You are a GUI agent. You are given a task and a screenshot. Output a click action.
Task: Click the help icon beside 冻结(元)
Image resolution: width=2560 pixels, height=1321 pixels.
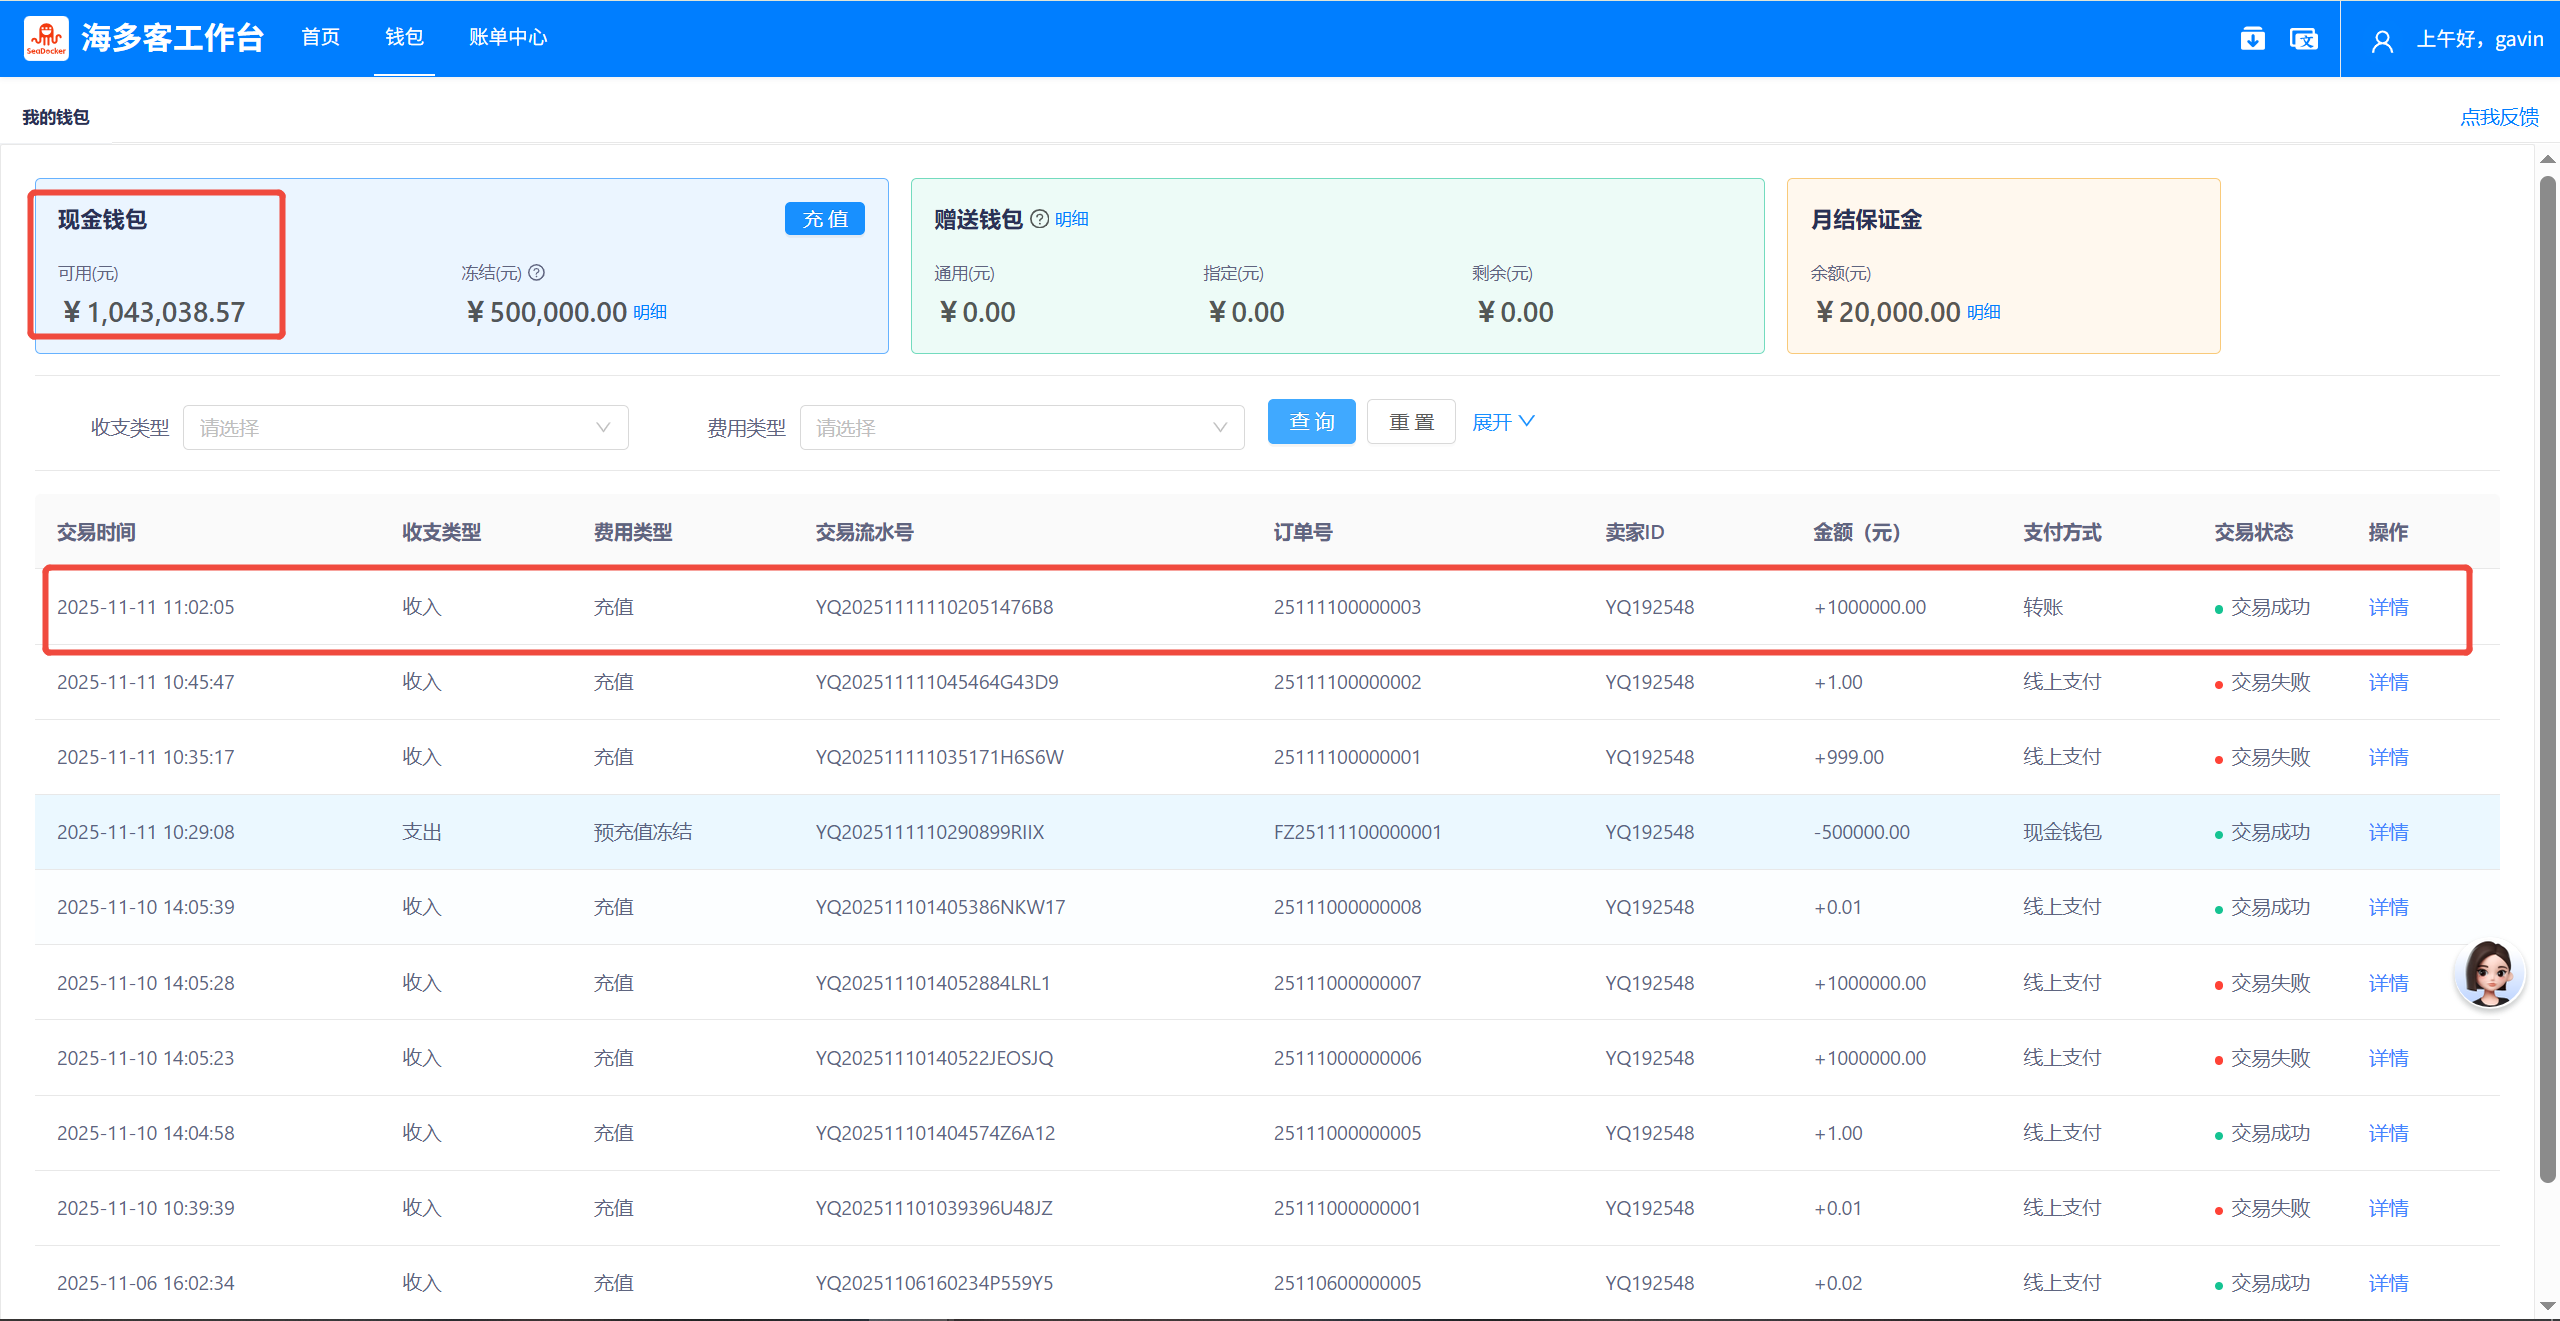(x=537, y=272)
